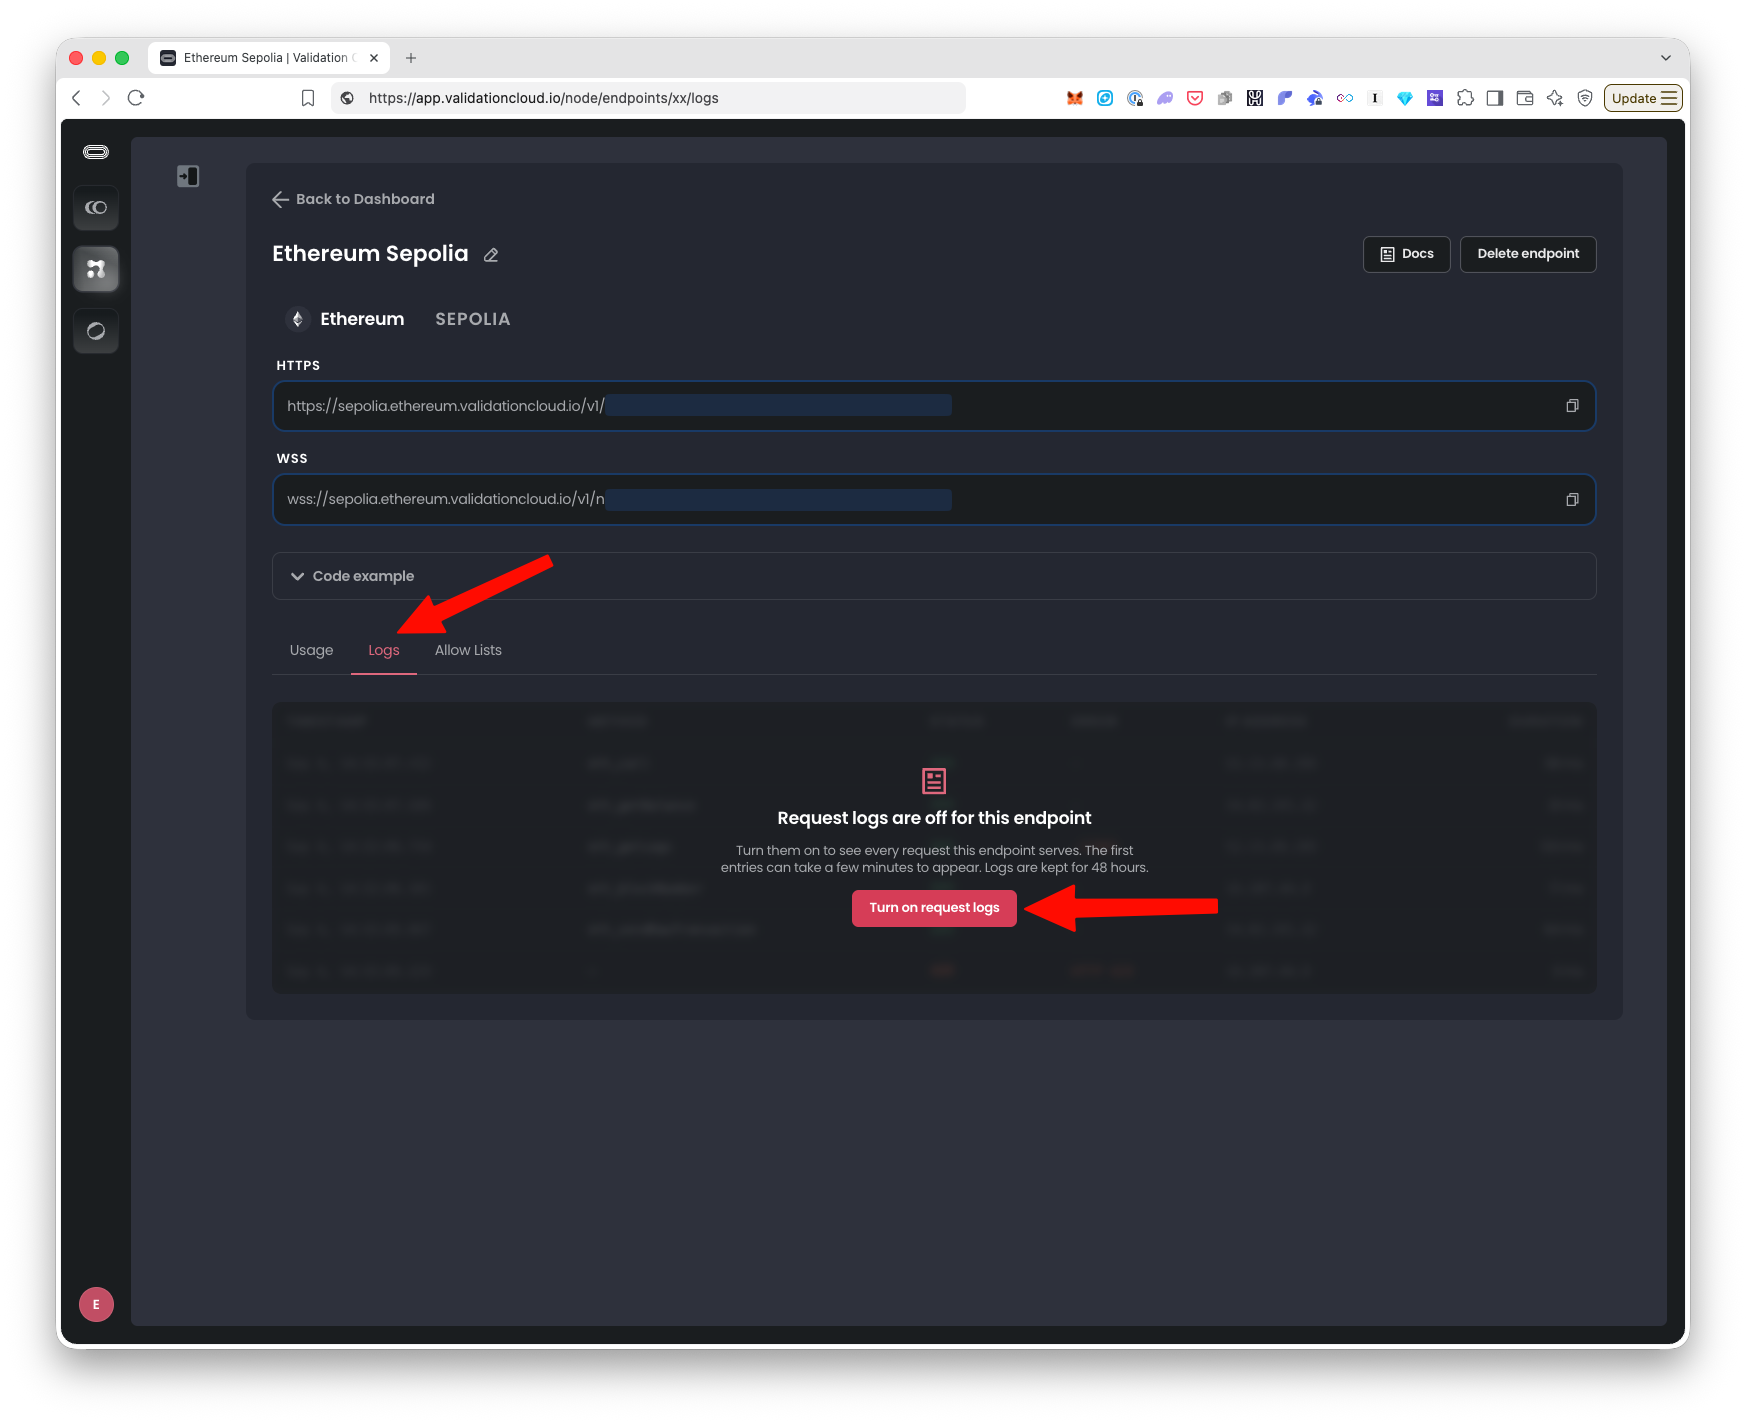Go back with the browser back arrow

[x=76, y=98]
